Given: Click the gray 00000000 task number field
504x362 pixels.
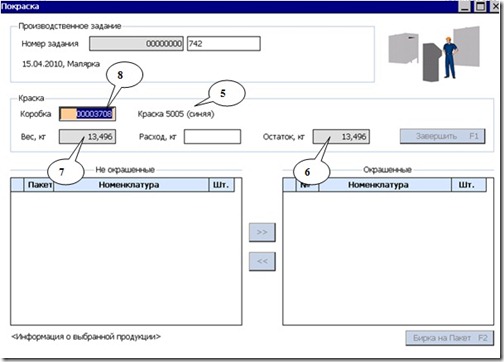Looking at the screenshot, I should [x=136, y=44].
